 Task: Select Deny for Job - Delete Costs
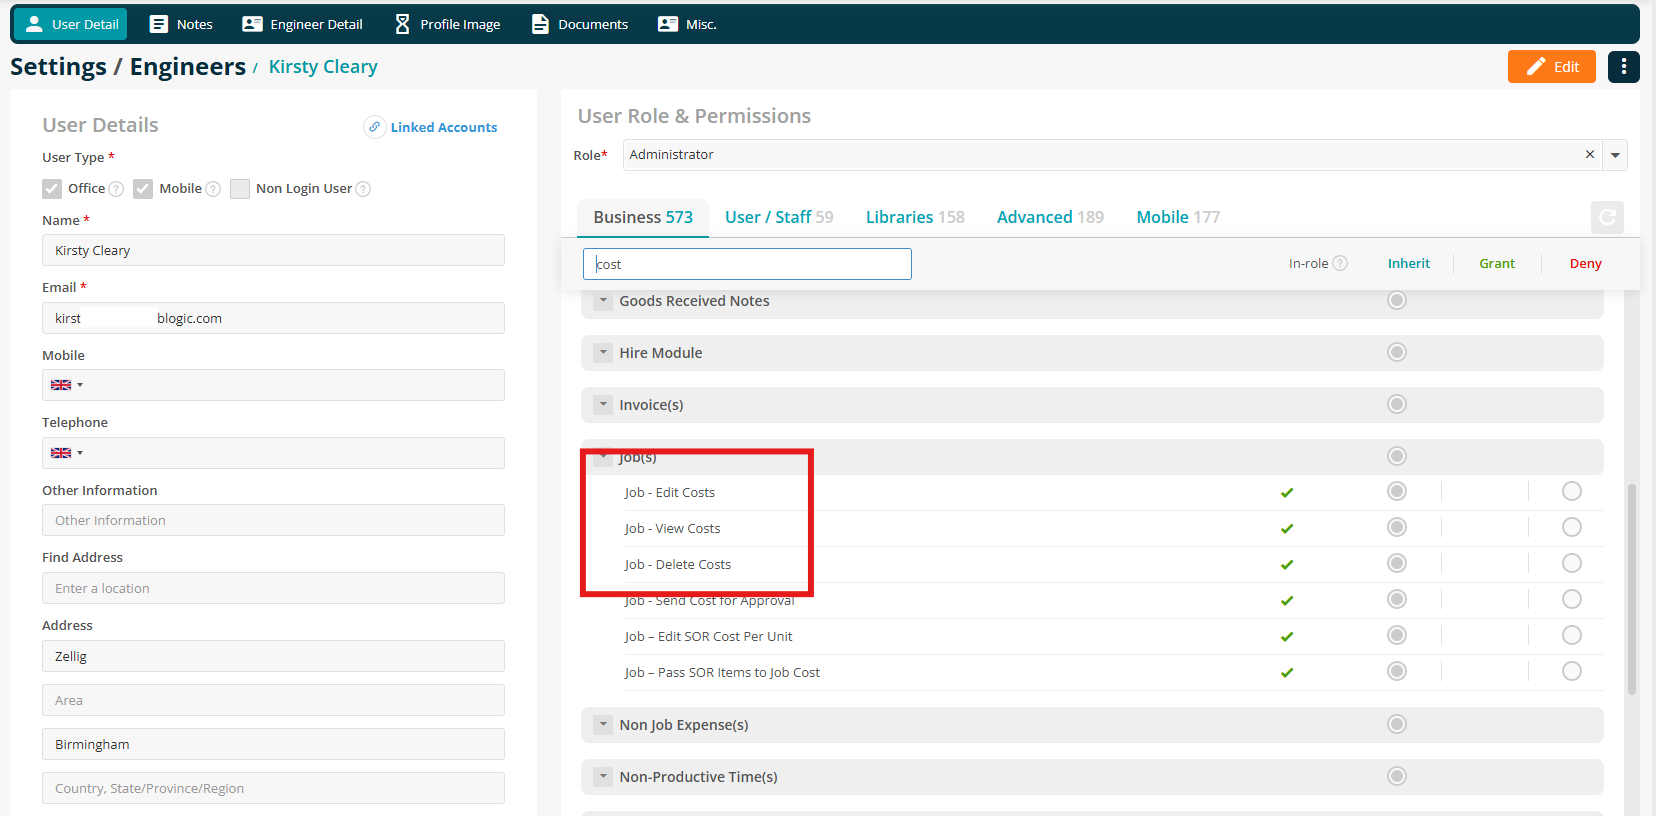point(1572,563)
